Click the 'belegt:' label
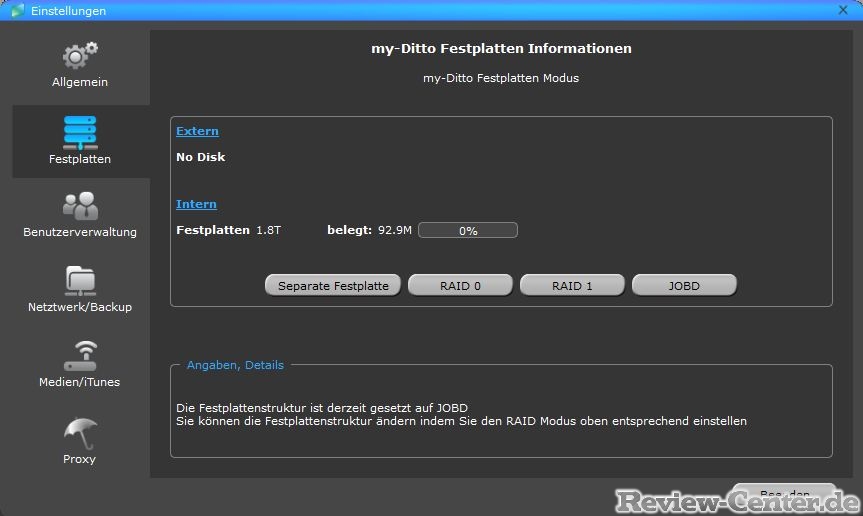Image resolution: width=863 pixels, height=516 pixels. tap(349, 230)
